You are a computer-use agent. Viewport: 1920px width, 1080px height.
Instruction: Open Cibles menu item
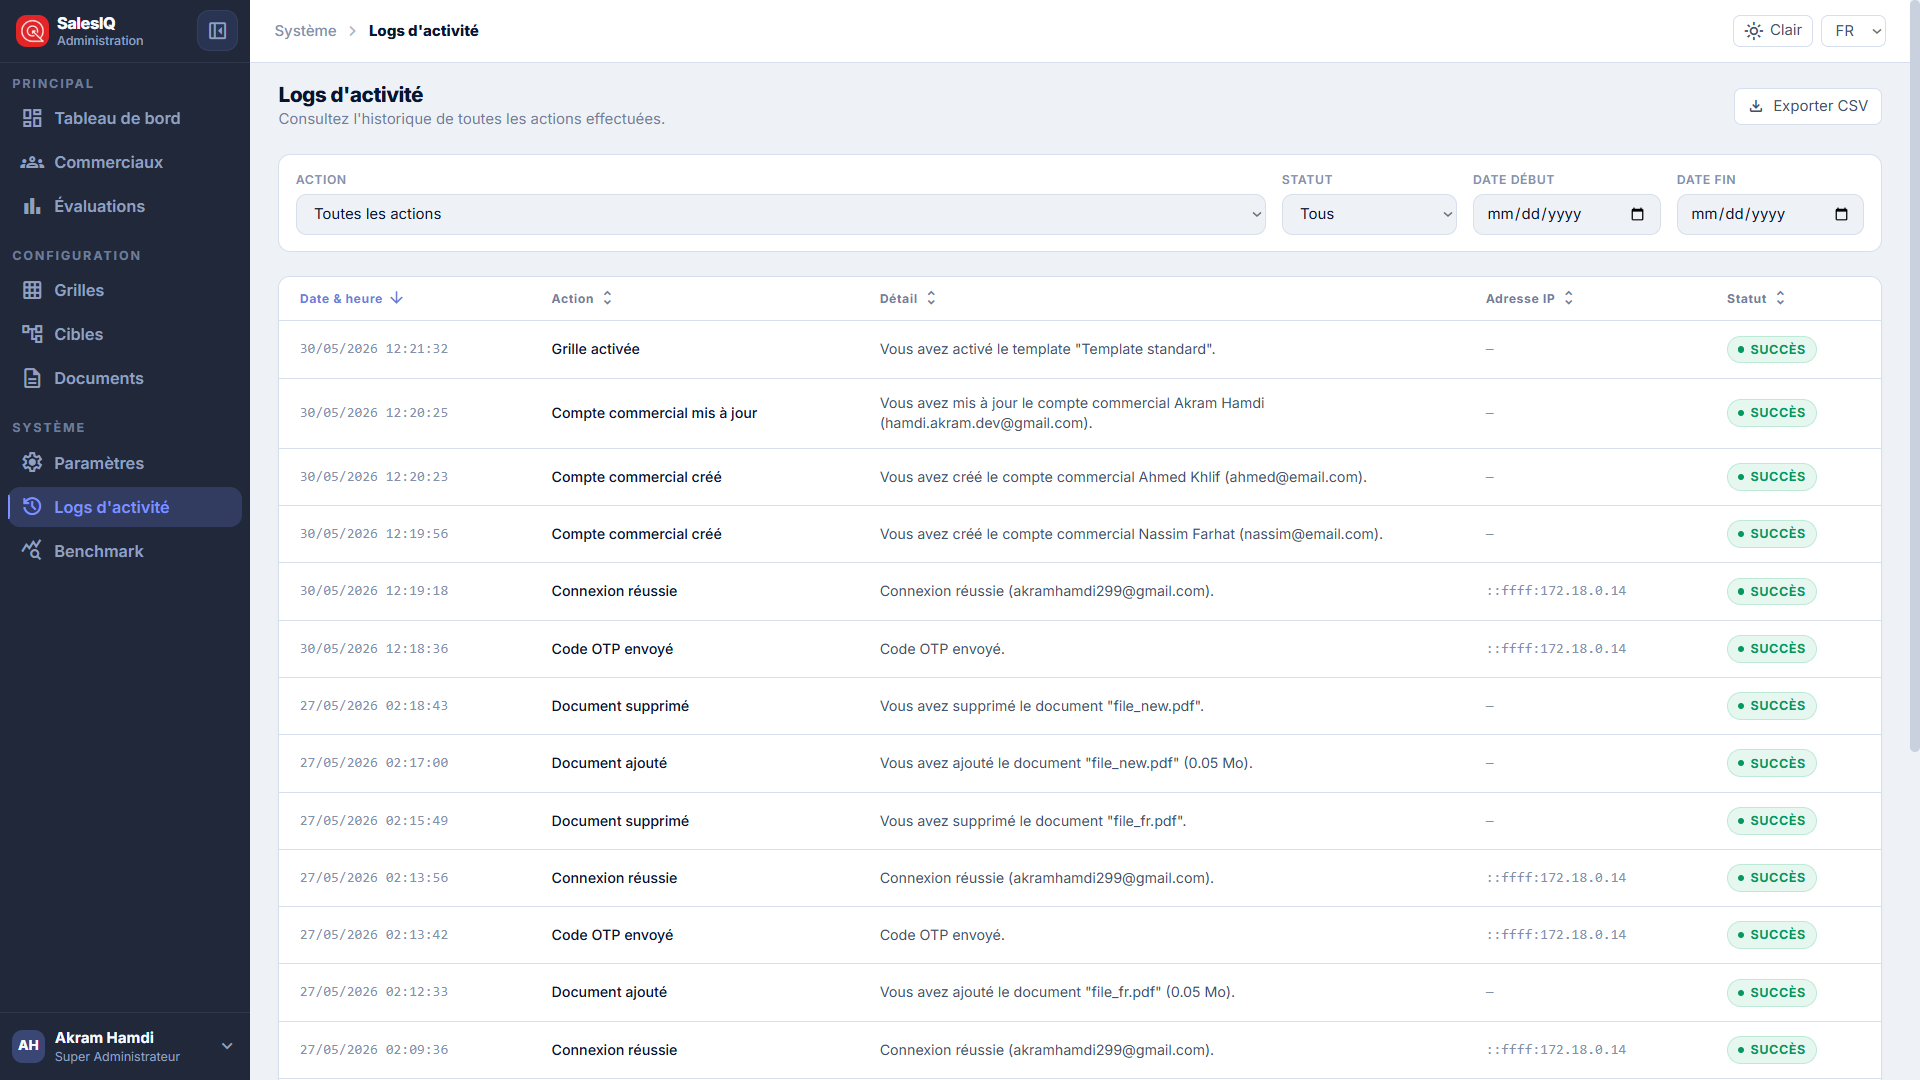coord(125,334)
